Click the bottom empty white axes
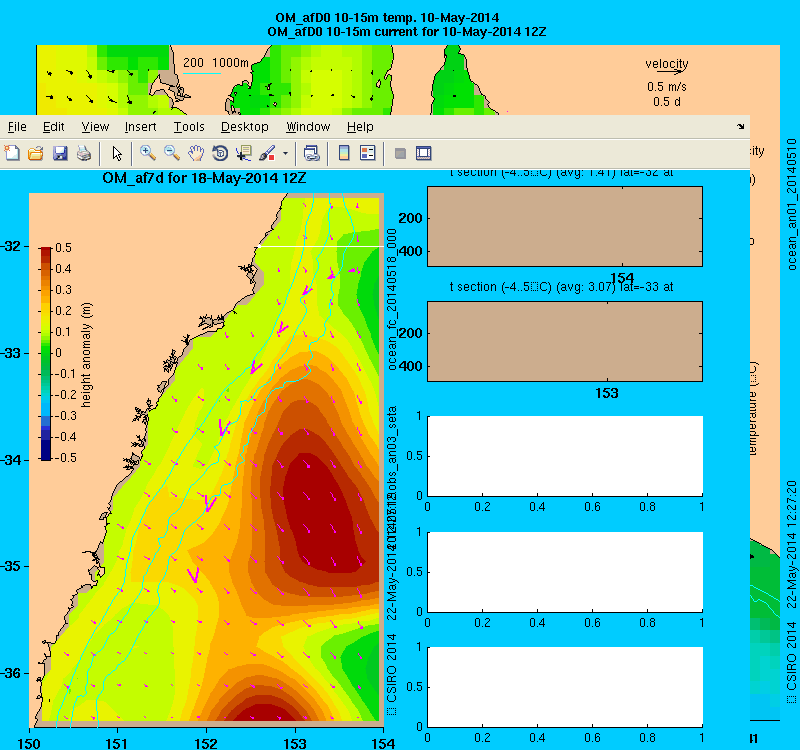 (565, 687)
